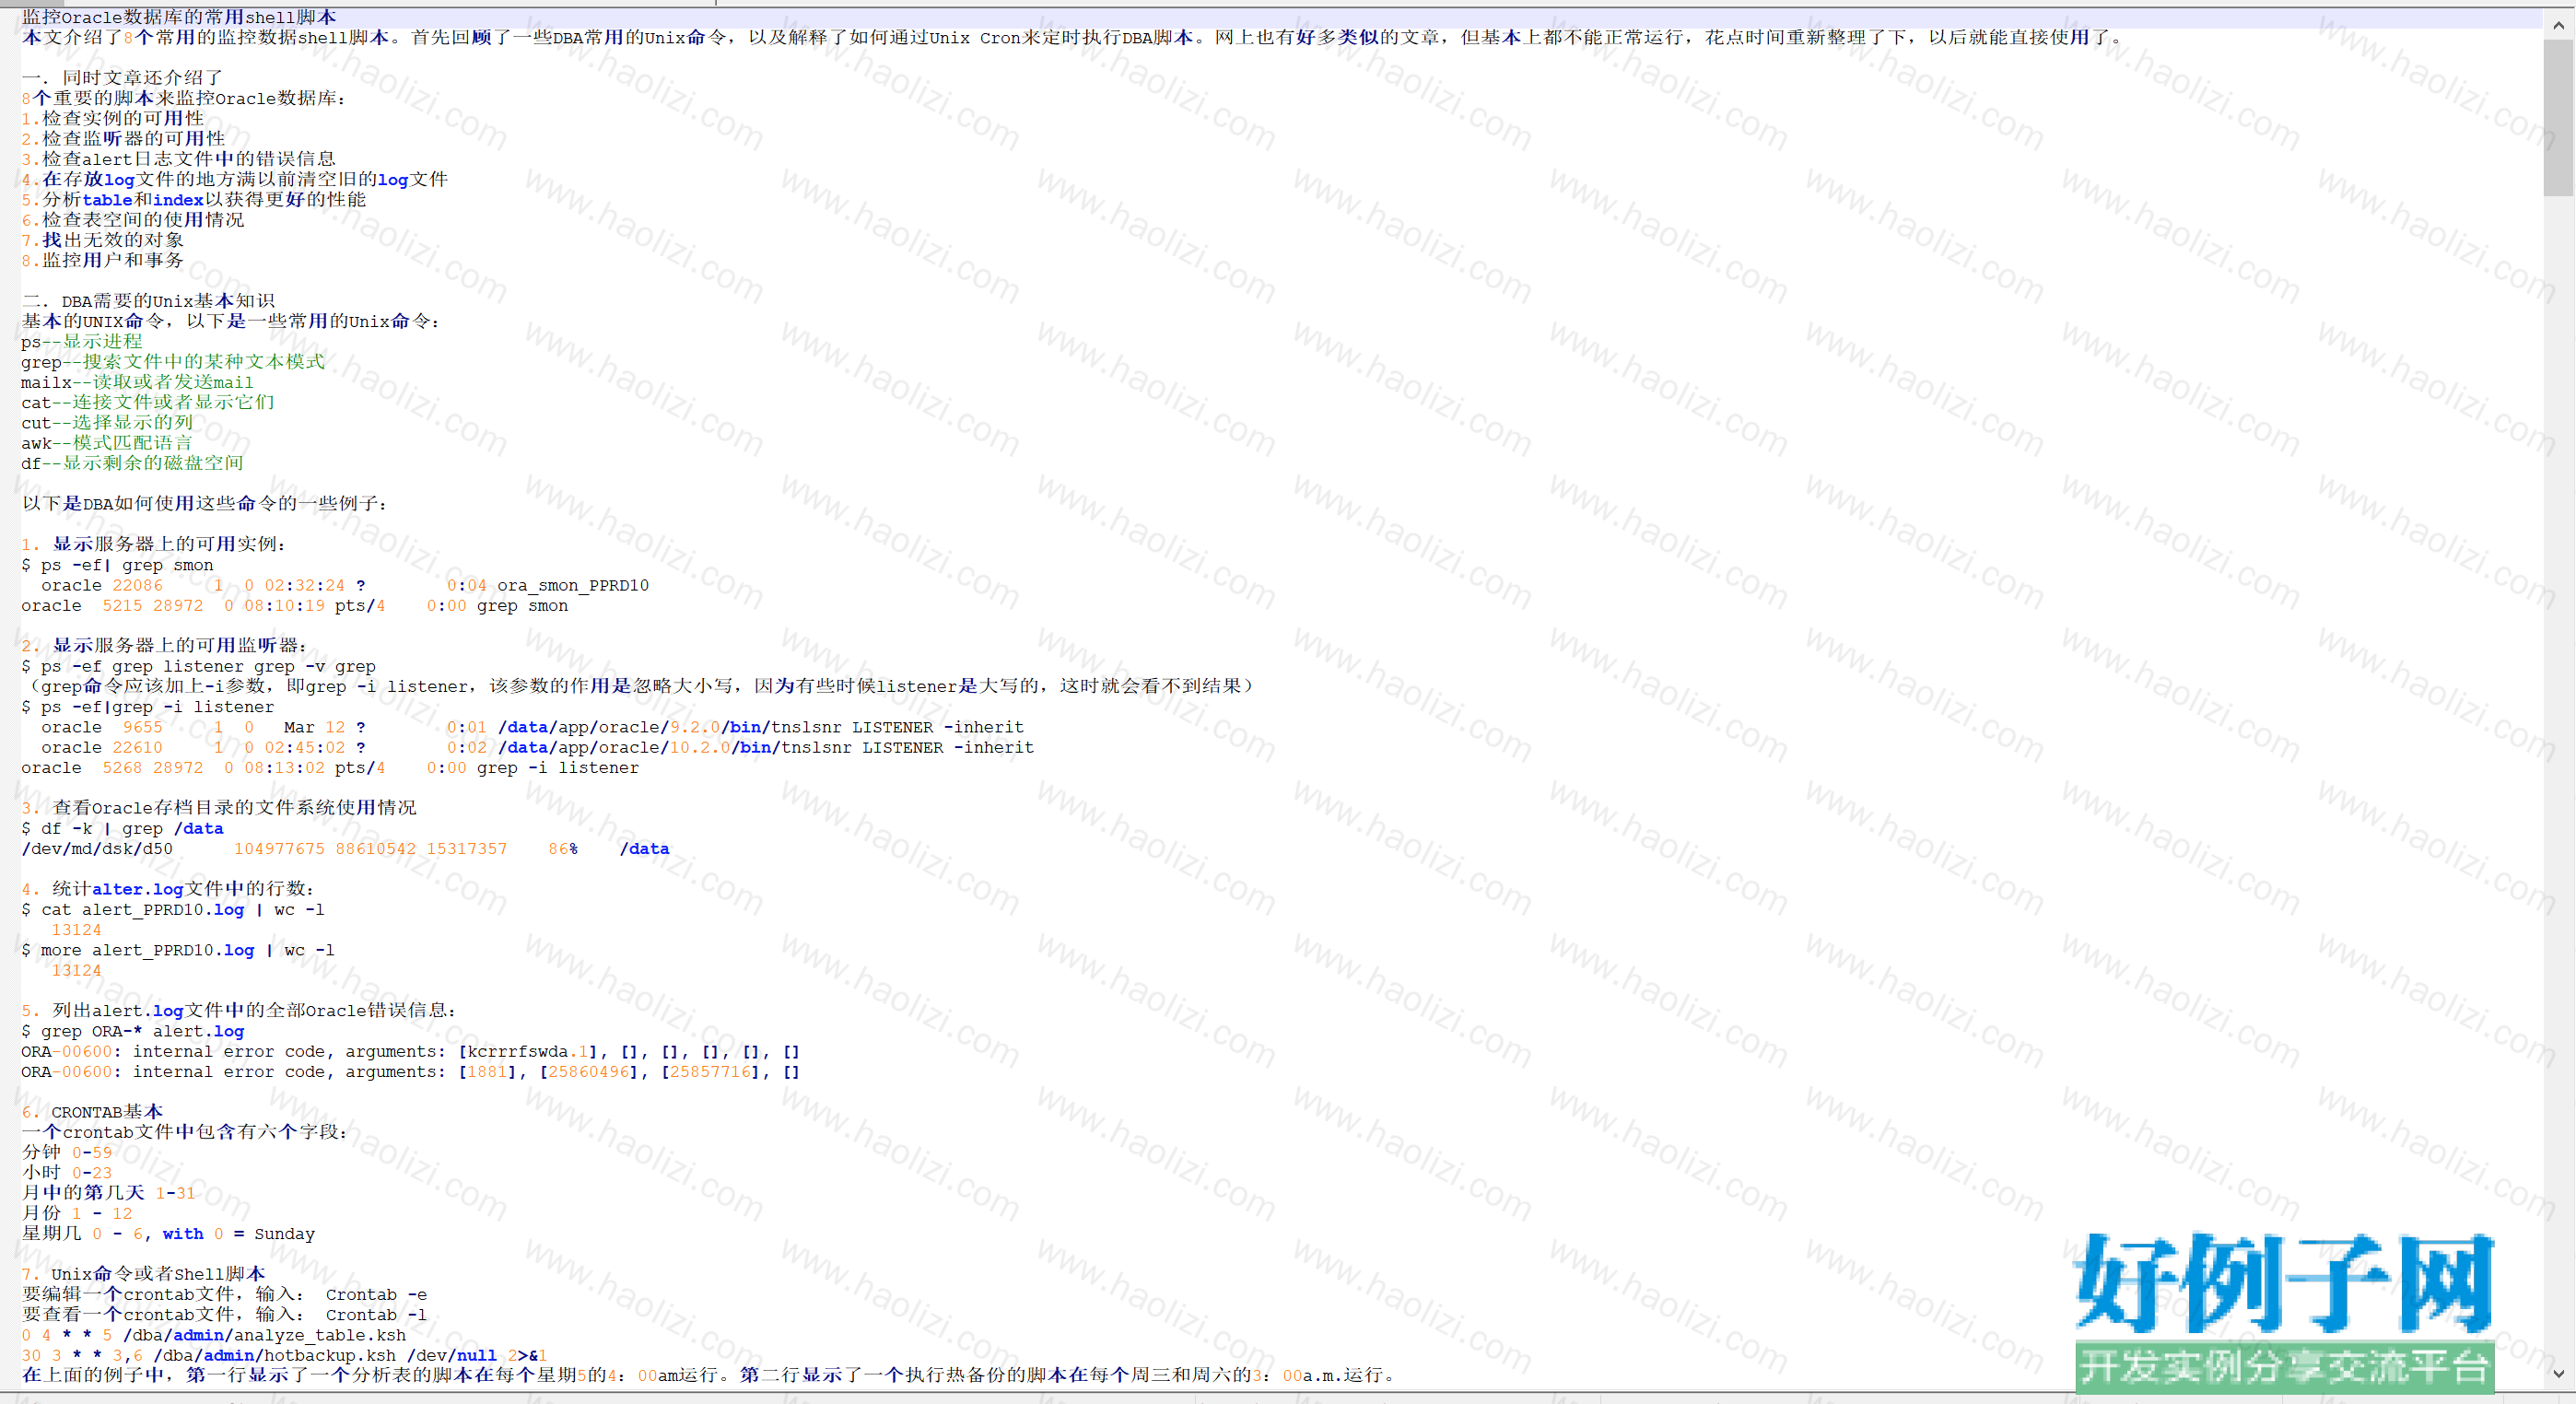Click the command "$ ps -ef| grep smon"
Screen dimensions: 2576x1404
pyautogui.click(x=117, y=564)
